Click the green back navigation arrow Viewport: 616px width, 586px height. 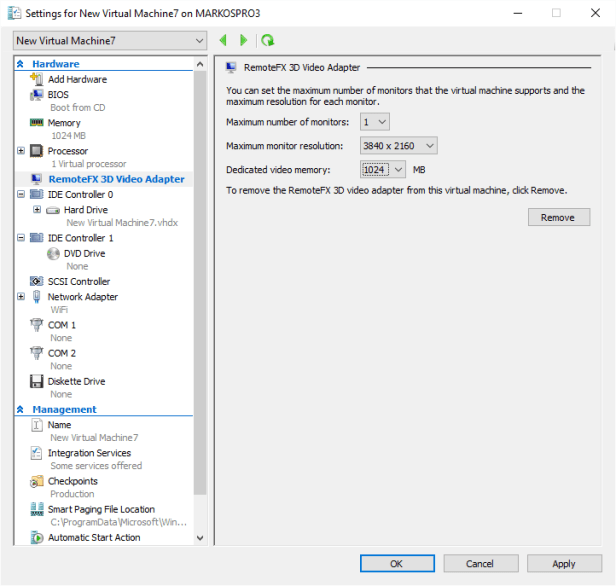tap(223, 40)
